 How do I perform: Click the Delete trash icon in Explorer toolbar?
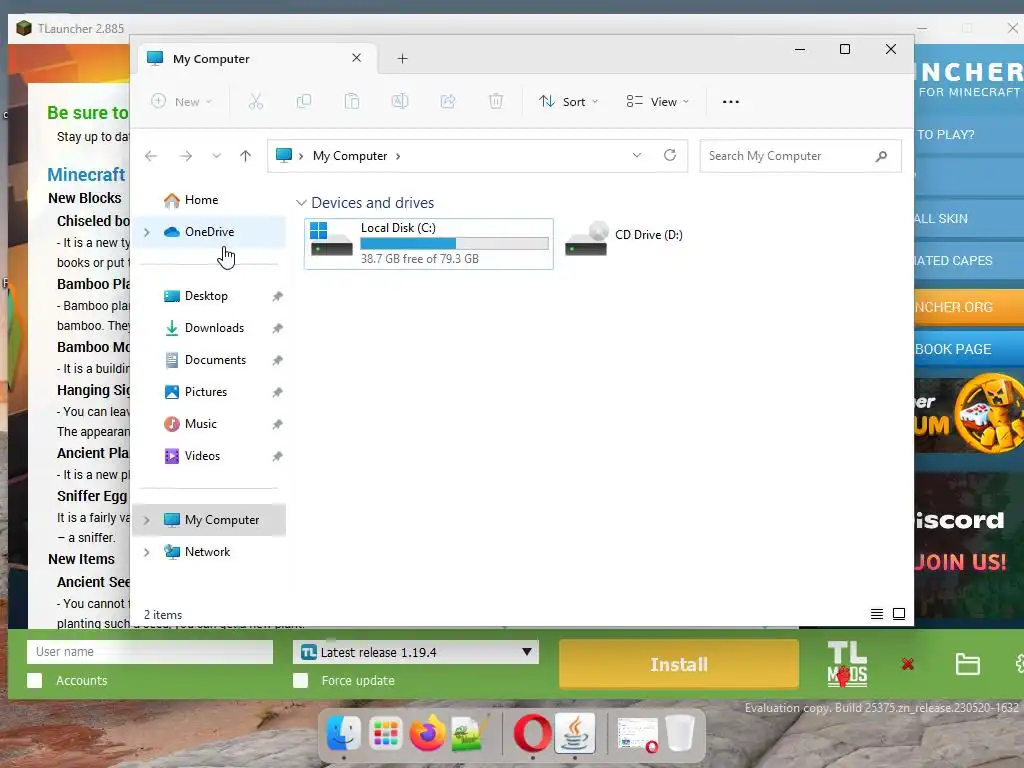coord(496,101)
